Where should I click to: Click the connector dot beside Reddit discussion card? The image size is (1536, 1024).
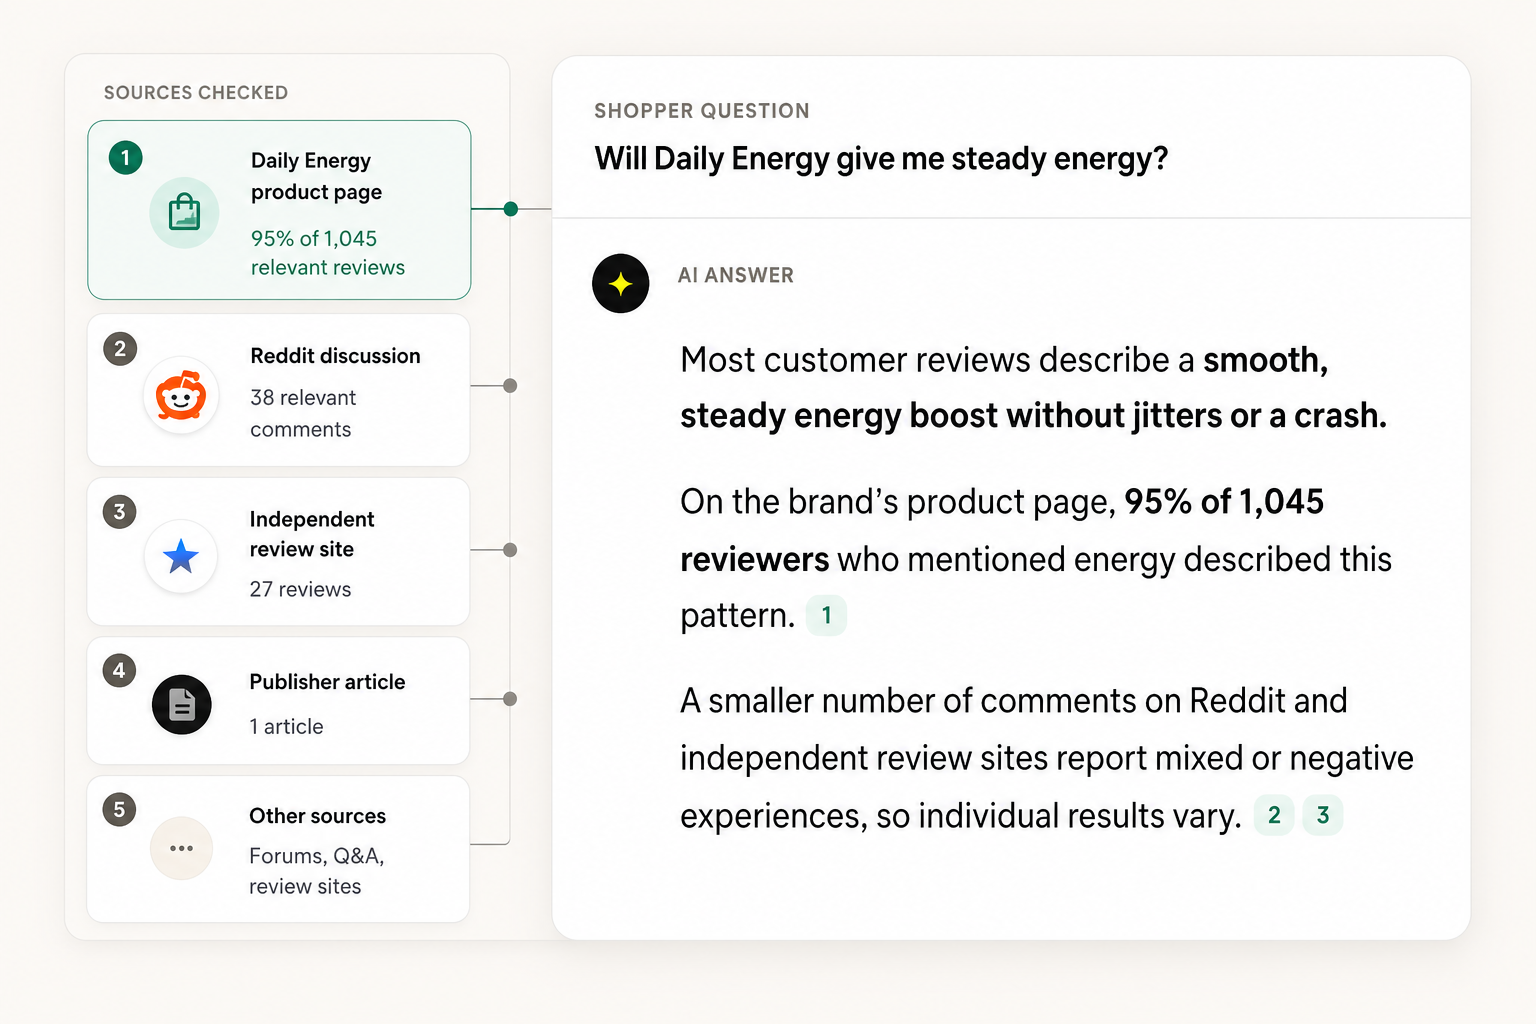coord(510,386)
